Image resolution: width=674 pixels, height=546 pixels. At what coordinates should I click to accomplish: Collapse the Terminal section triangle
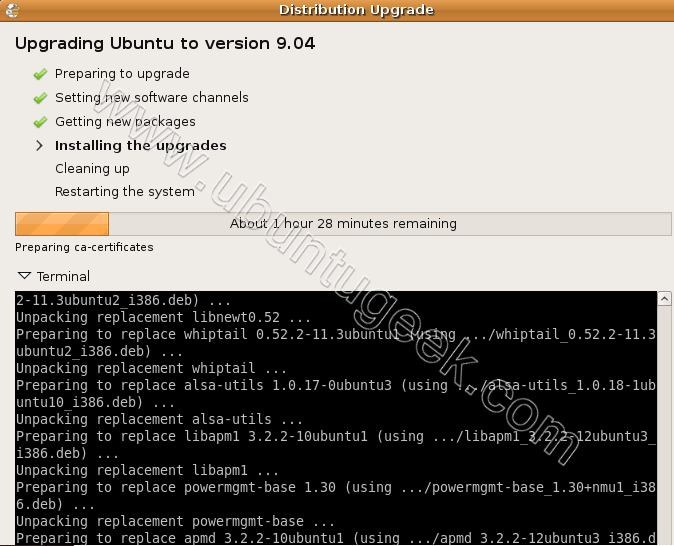click(x=24, y=276)
